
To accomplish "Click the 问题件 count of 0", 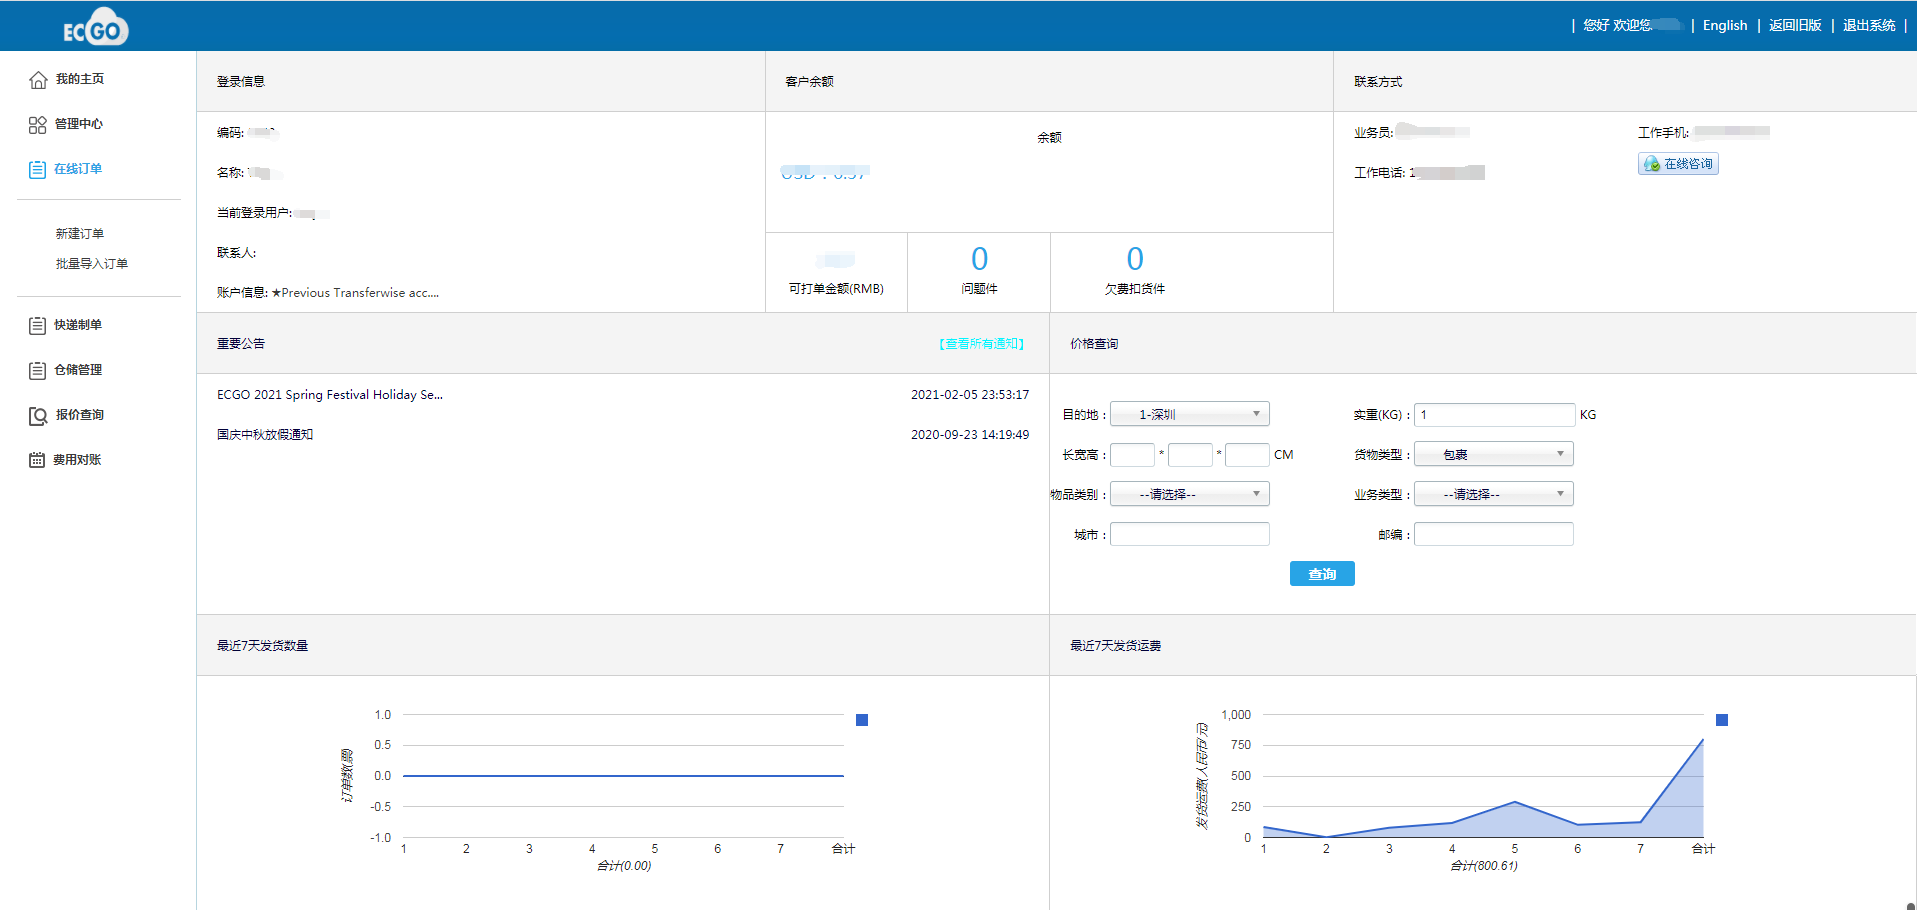I will [x=980, y=259].
